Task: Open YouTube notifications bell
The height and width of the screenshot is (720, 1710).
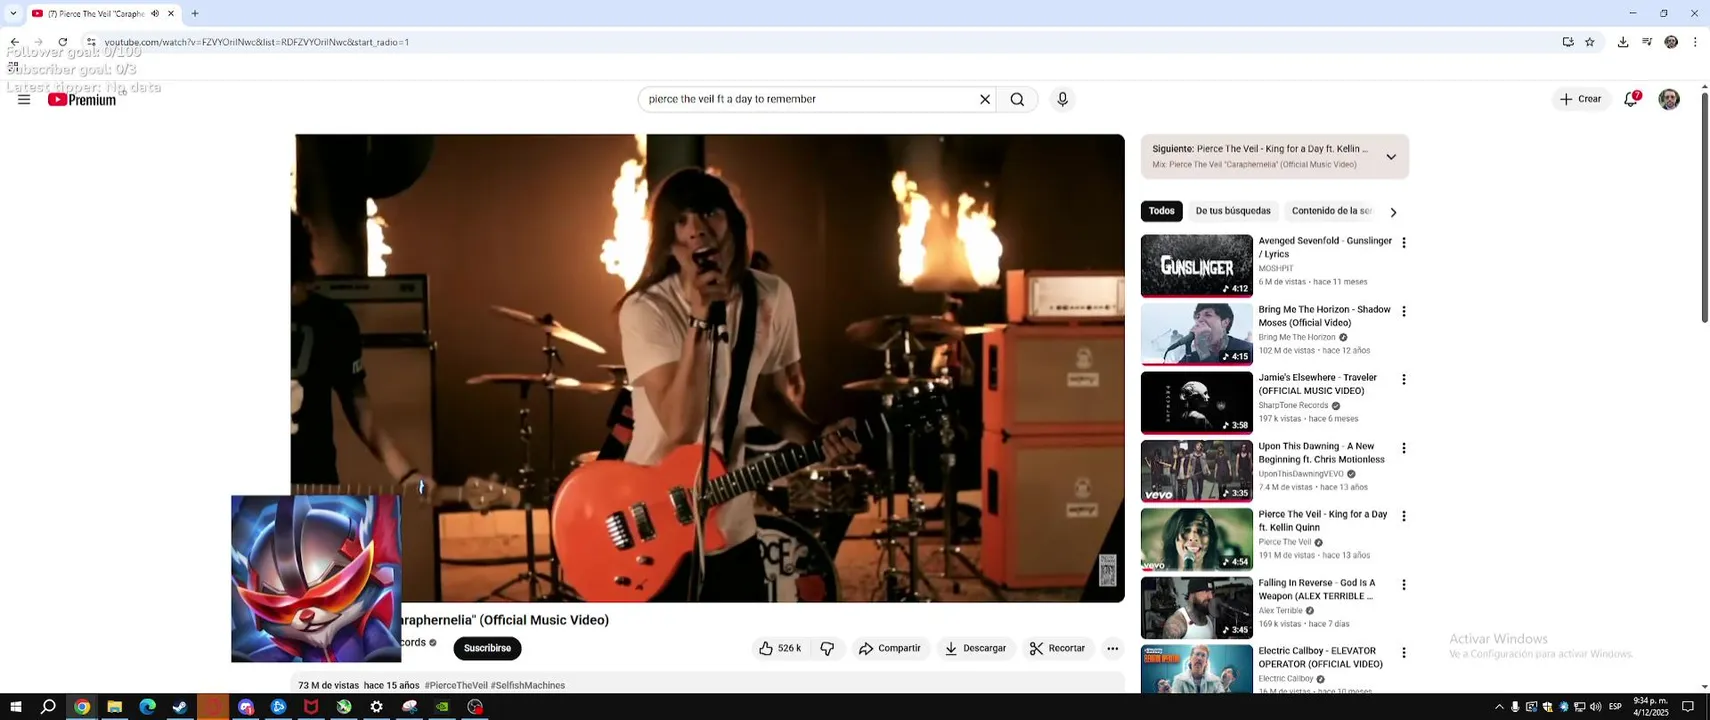Action: coord(1631,99)
